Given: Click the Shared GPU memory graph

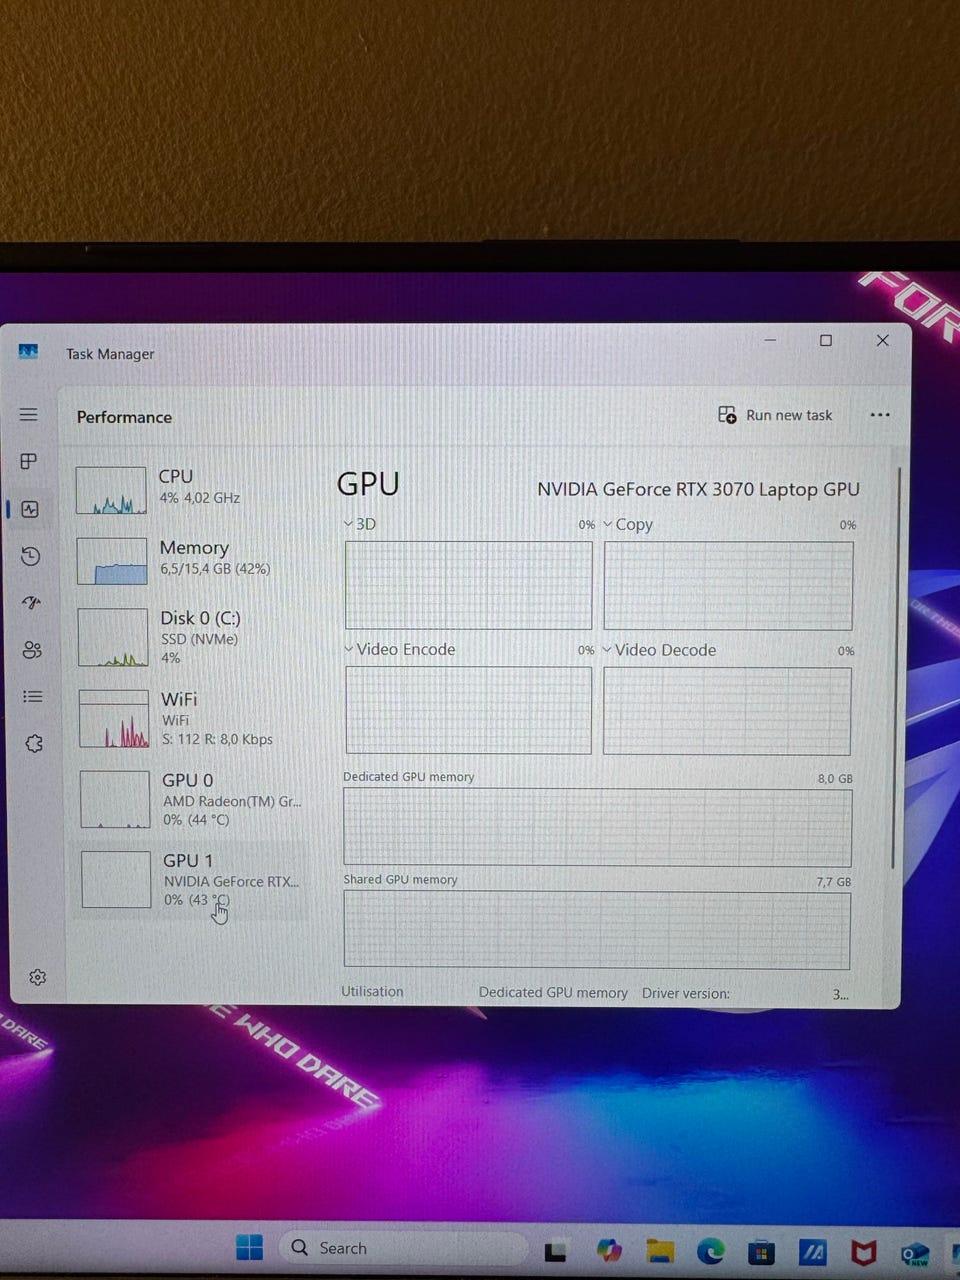Looking at the screenshot, I should point(597,930).
